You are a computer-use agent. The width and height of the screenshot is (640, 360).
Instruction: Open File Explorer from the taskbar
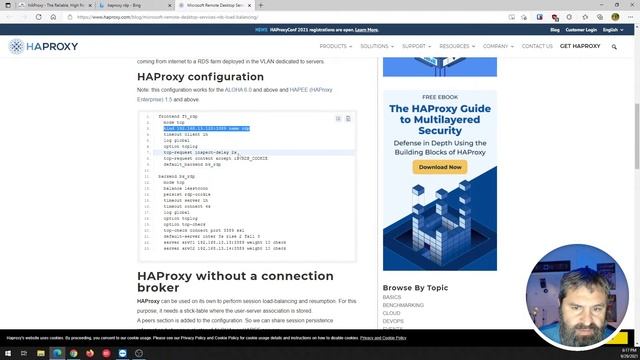[x=41, y=353]
